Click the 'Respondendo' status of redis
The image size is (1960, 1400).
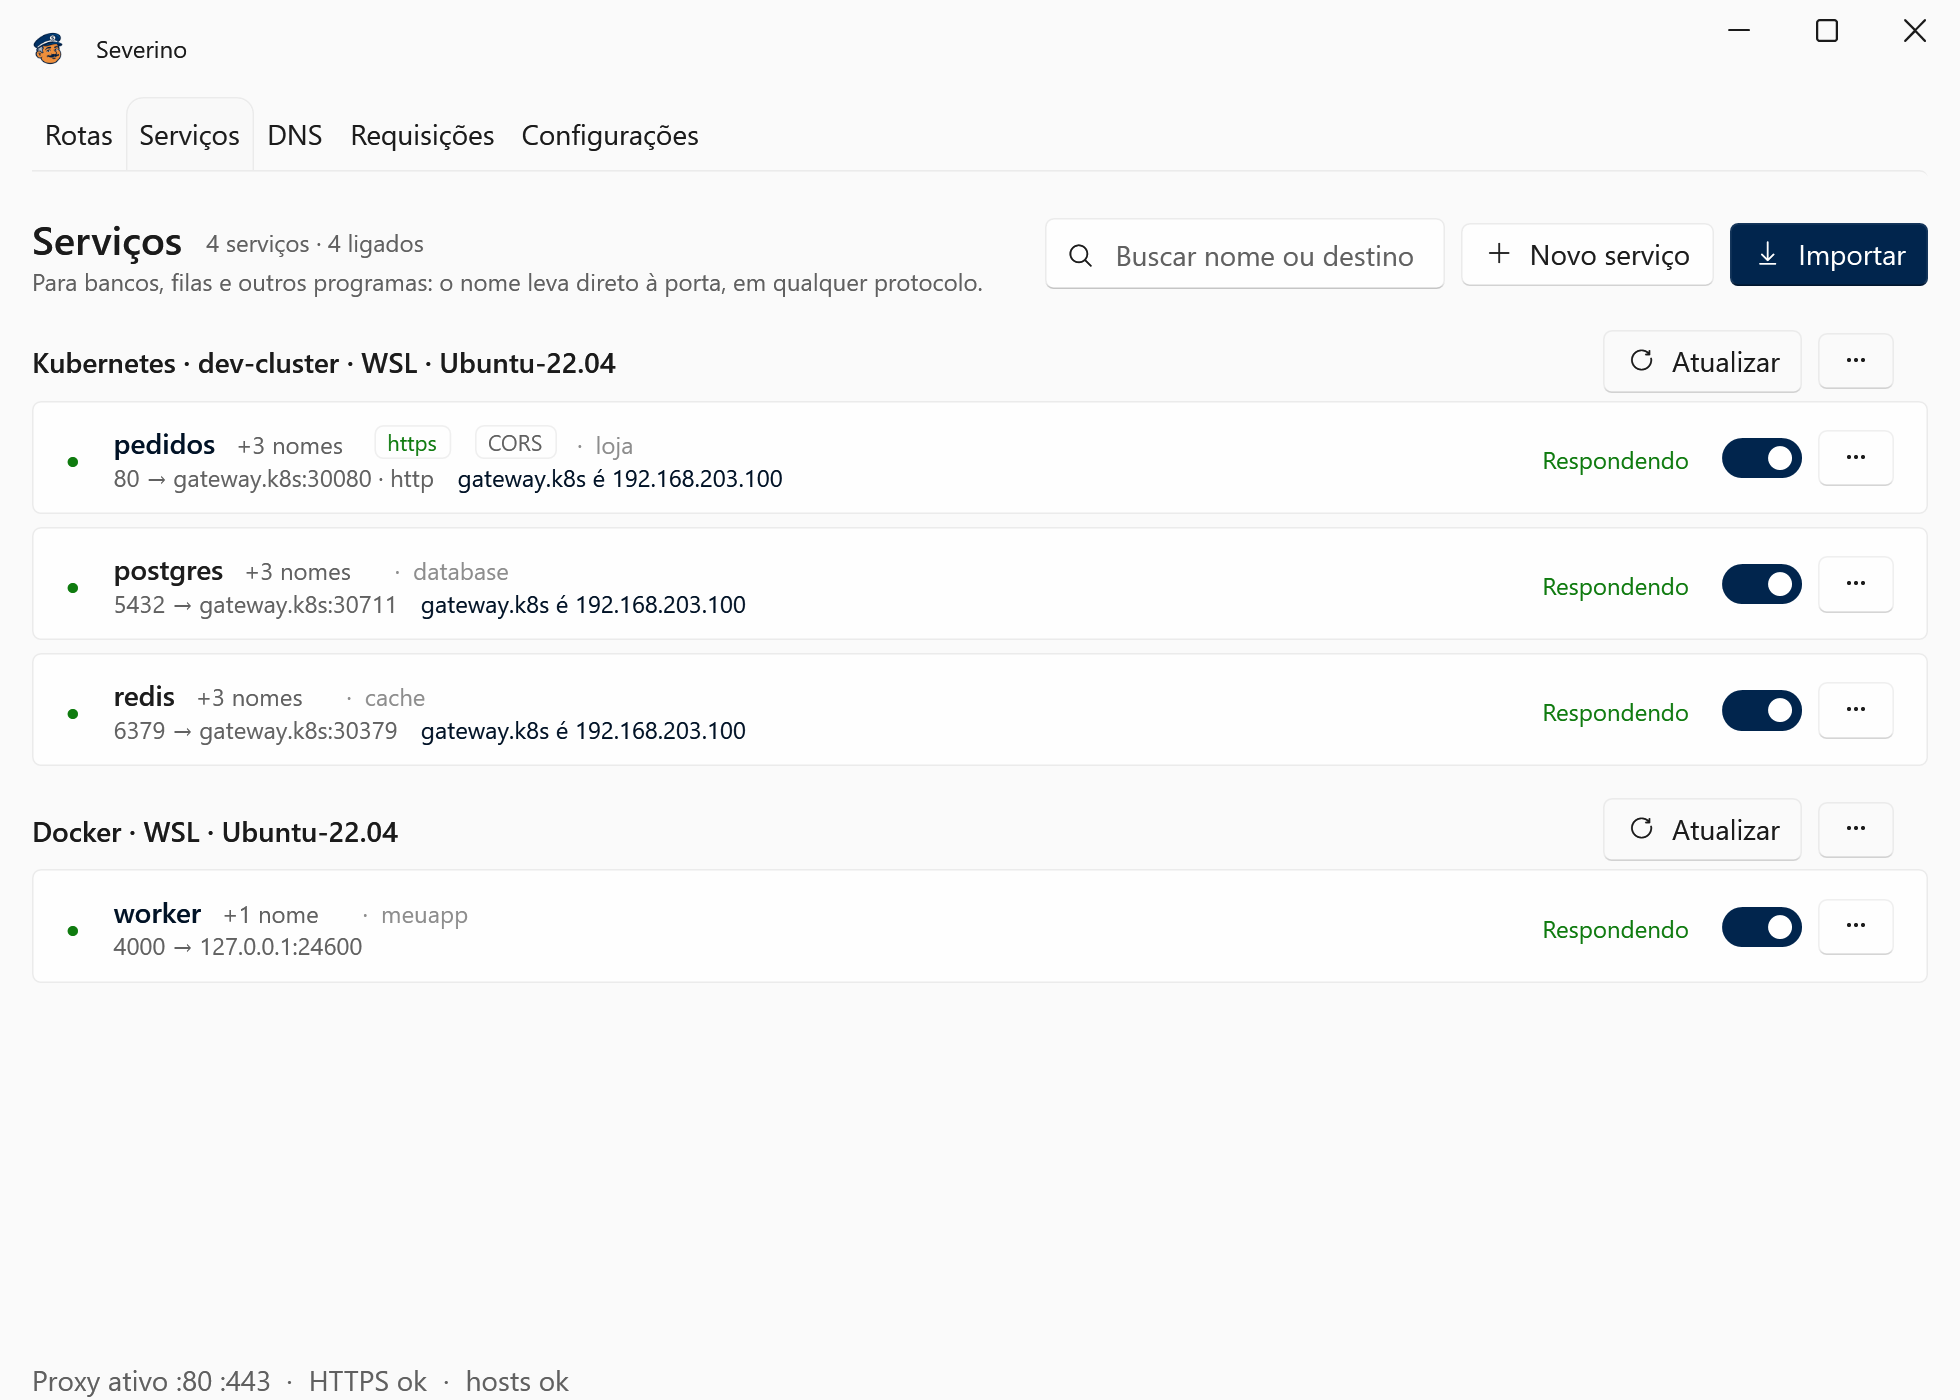(x=1615, y=713)
